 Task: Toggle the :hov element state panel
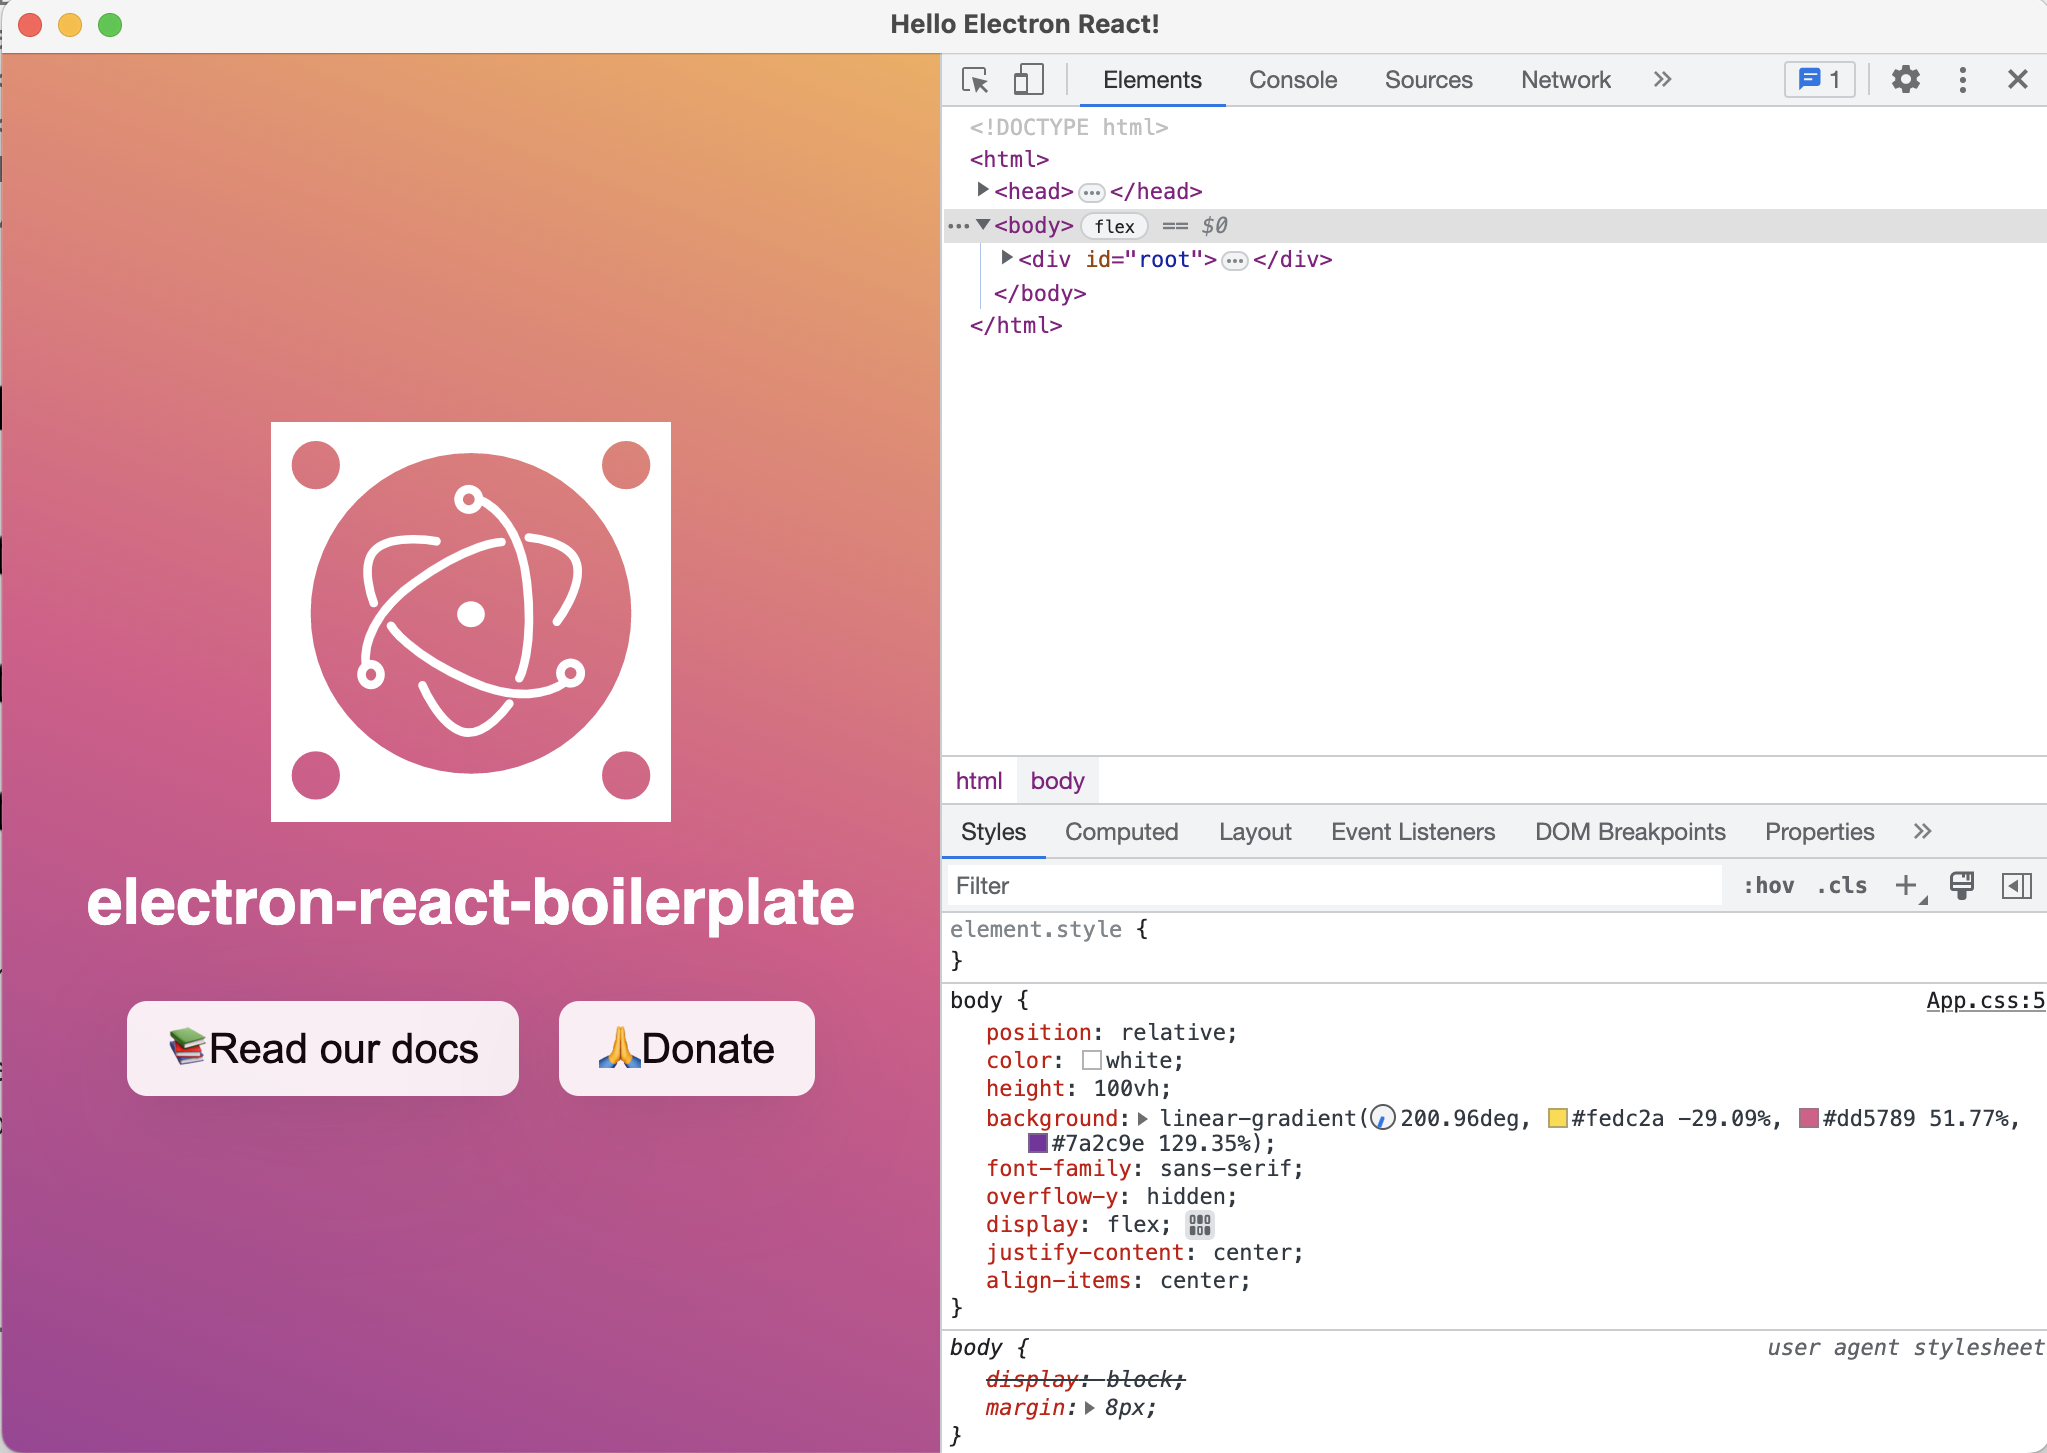tap(1768, 885)
